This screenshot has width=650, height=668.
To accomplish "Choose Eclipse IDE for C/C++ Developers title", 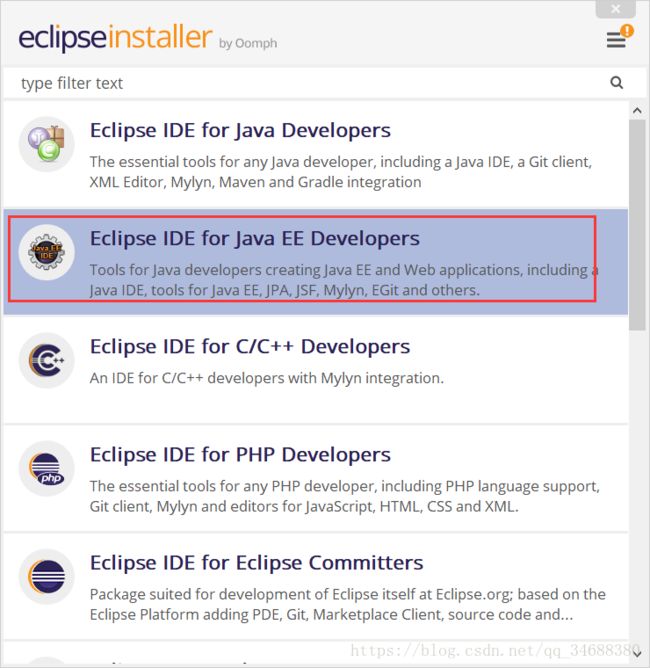I will pyautogui.click(x=250, y=347).
